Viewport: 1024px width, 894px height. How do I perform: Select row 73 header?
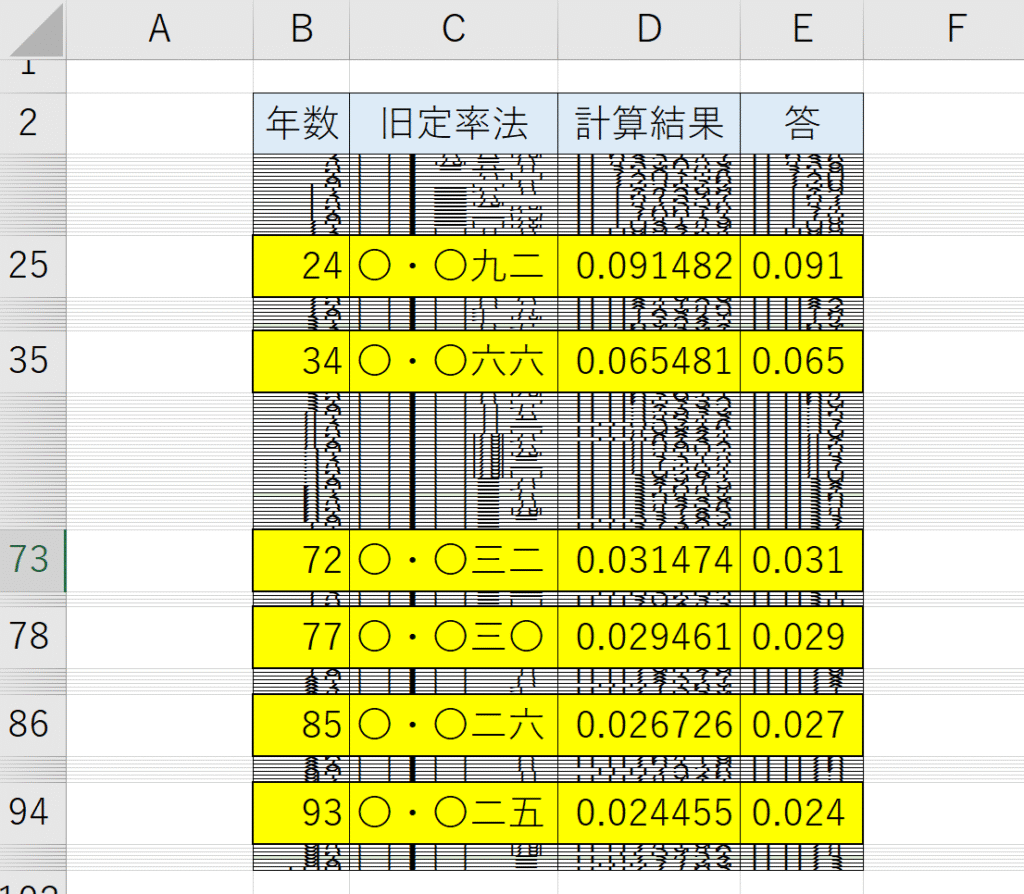(33, 560)
